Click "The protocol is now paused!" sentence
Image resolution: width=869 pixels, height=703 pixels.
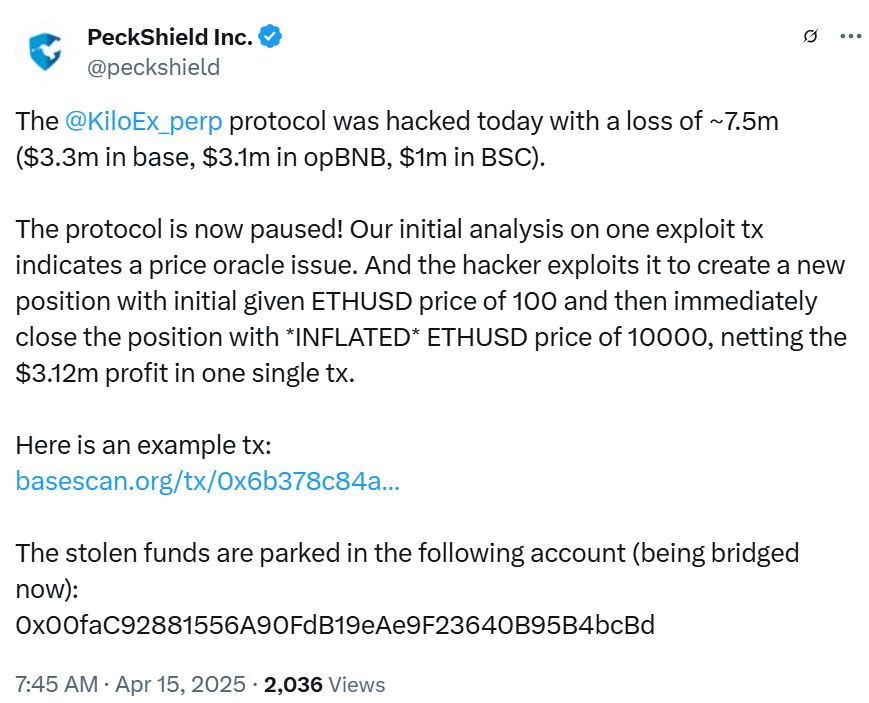pos(174,230)
